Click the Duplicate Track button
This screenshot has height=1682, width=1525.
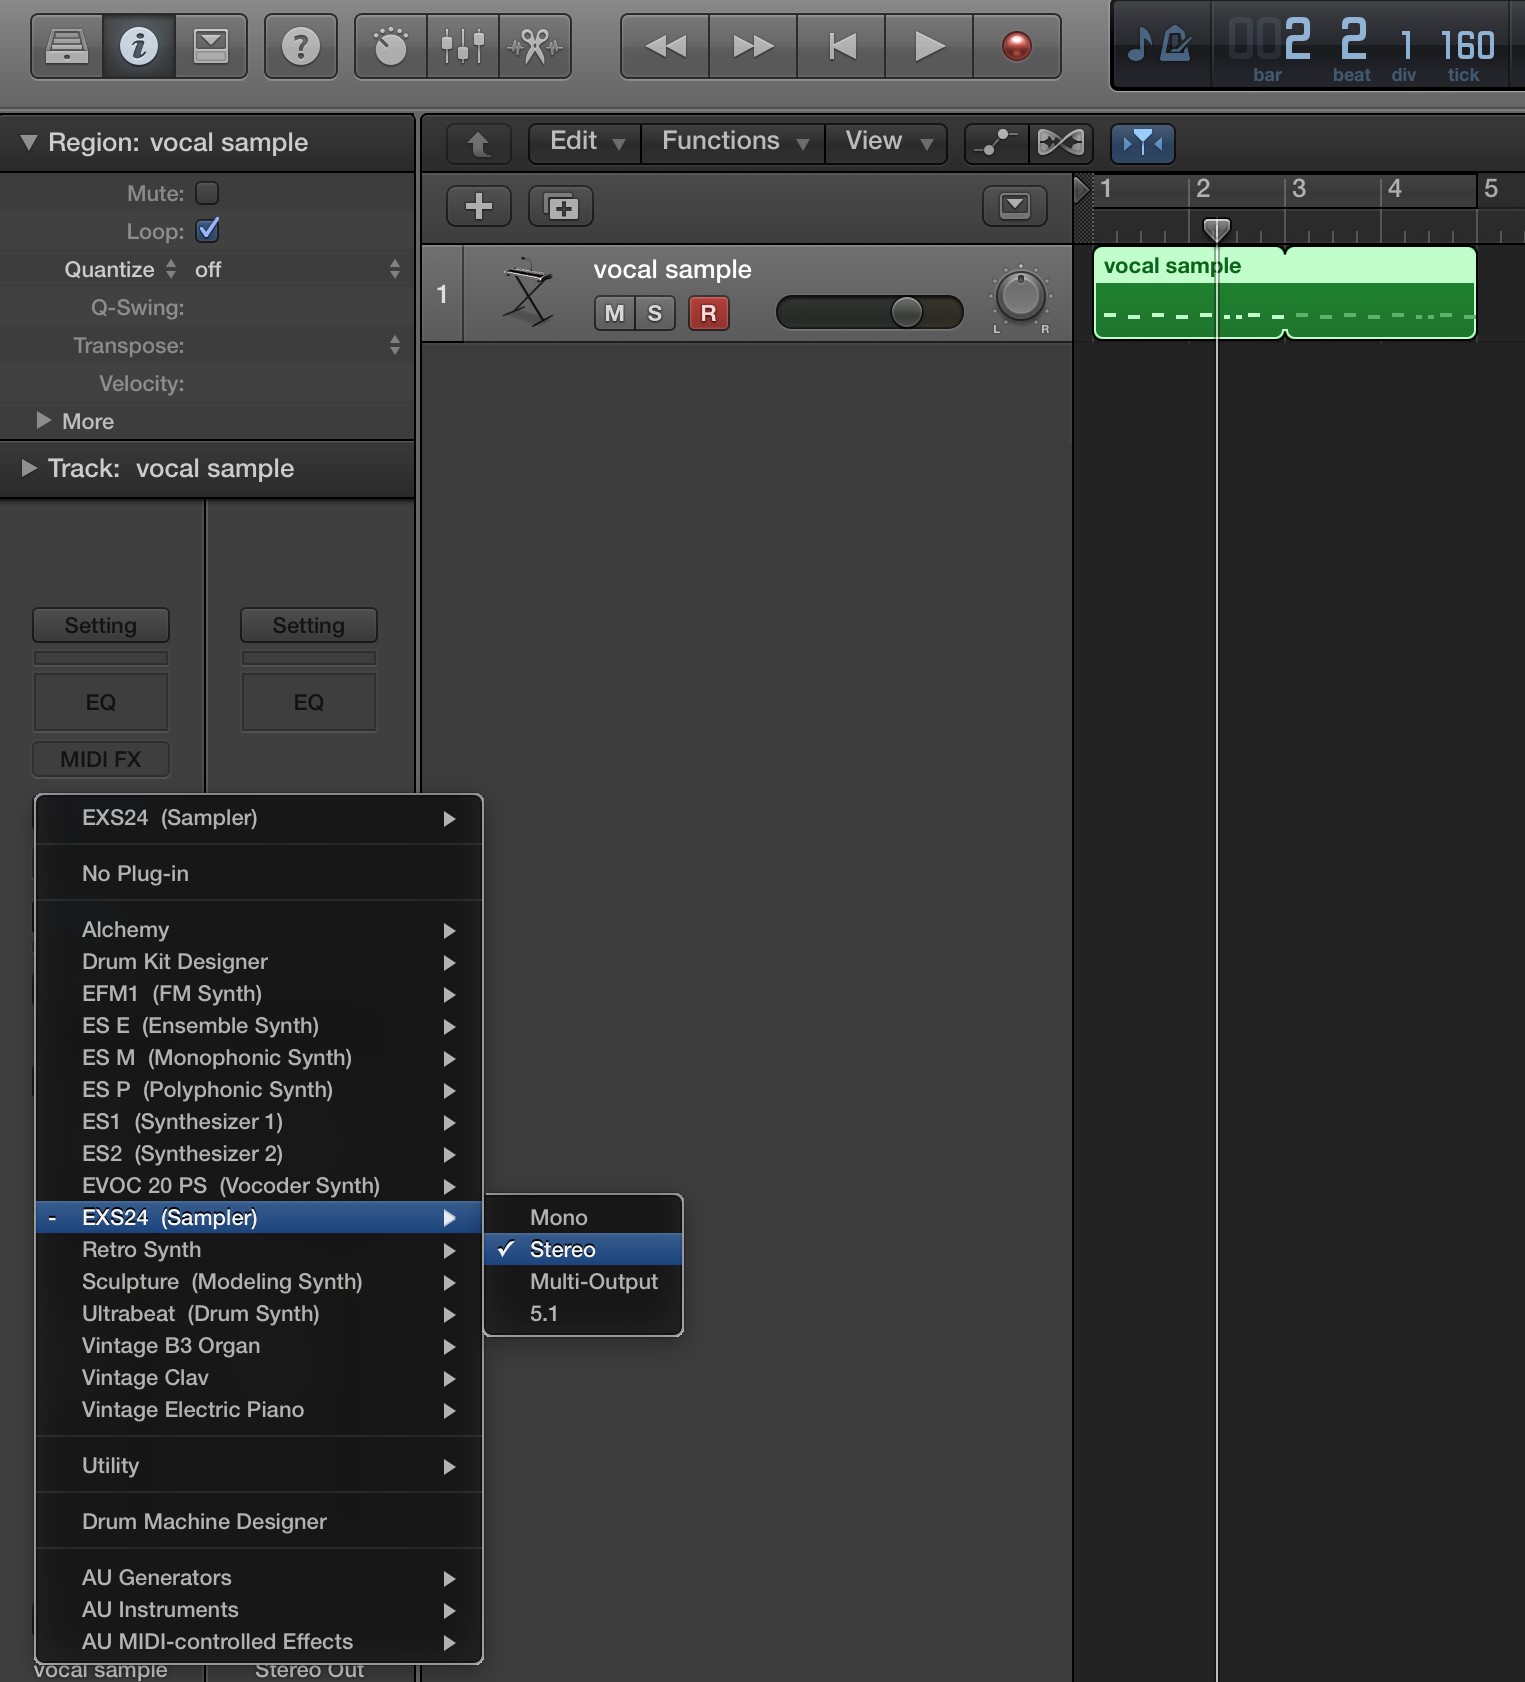click(x=561, y=206)
